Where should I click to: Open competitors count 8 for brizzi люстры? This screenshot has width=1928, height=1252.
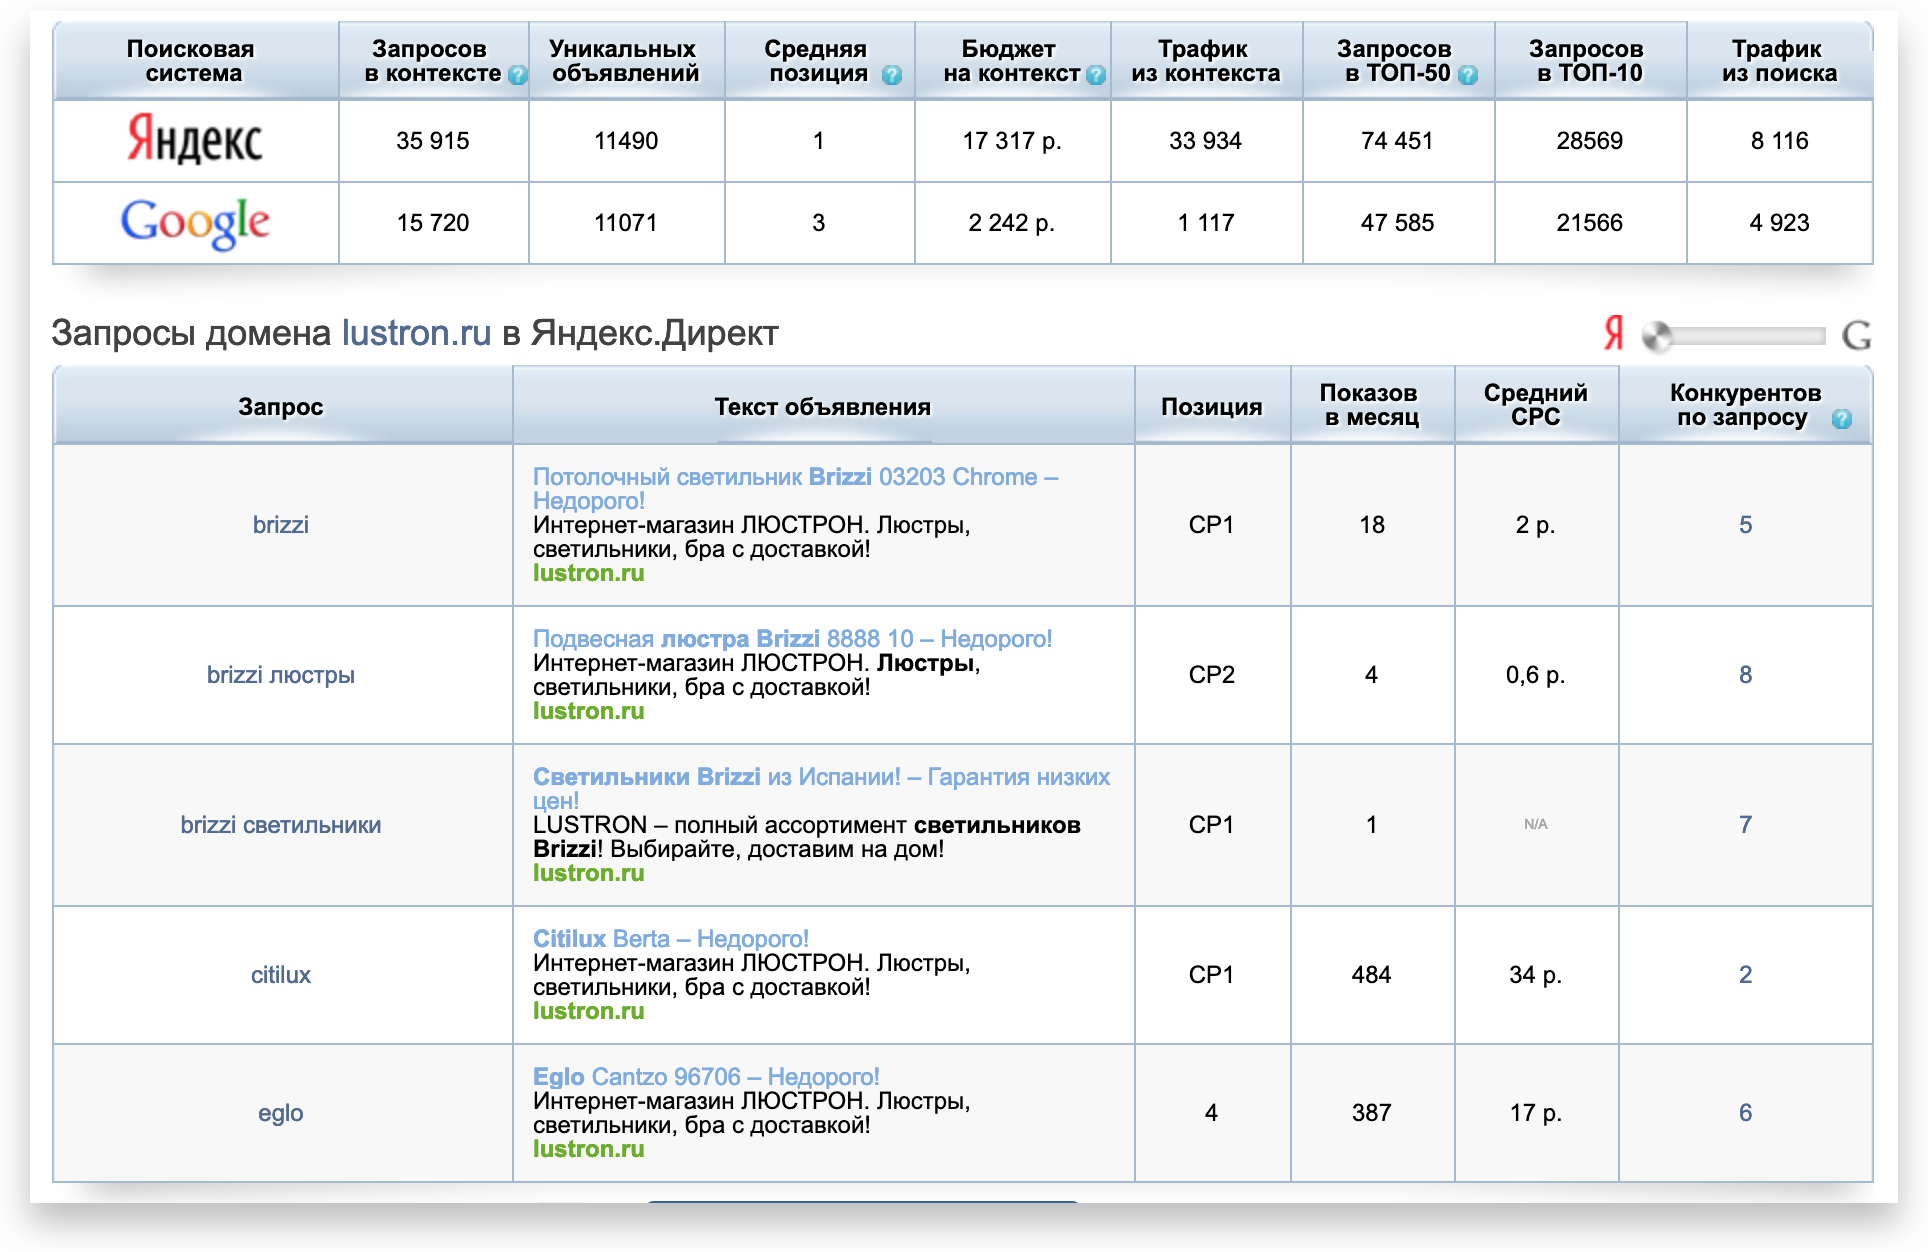pyautogui.click(x=1745, y=675)
